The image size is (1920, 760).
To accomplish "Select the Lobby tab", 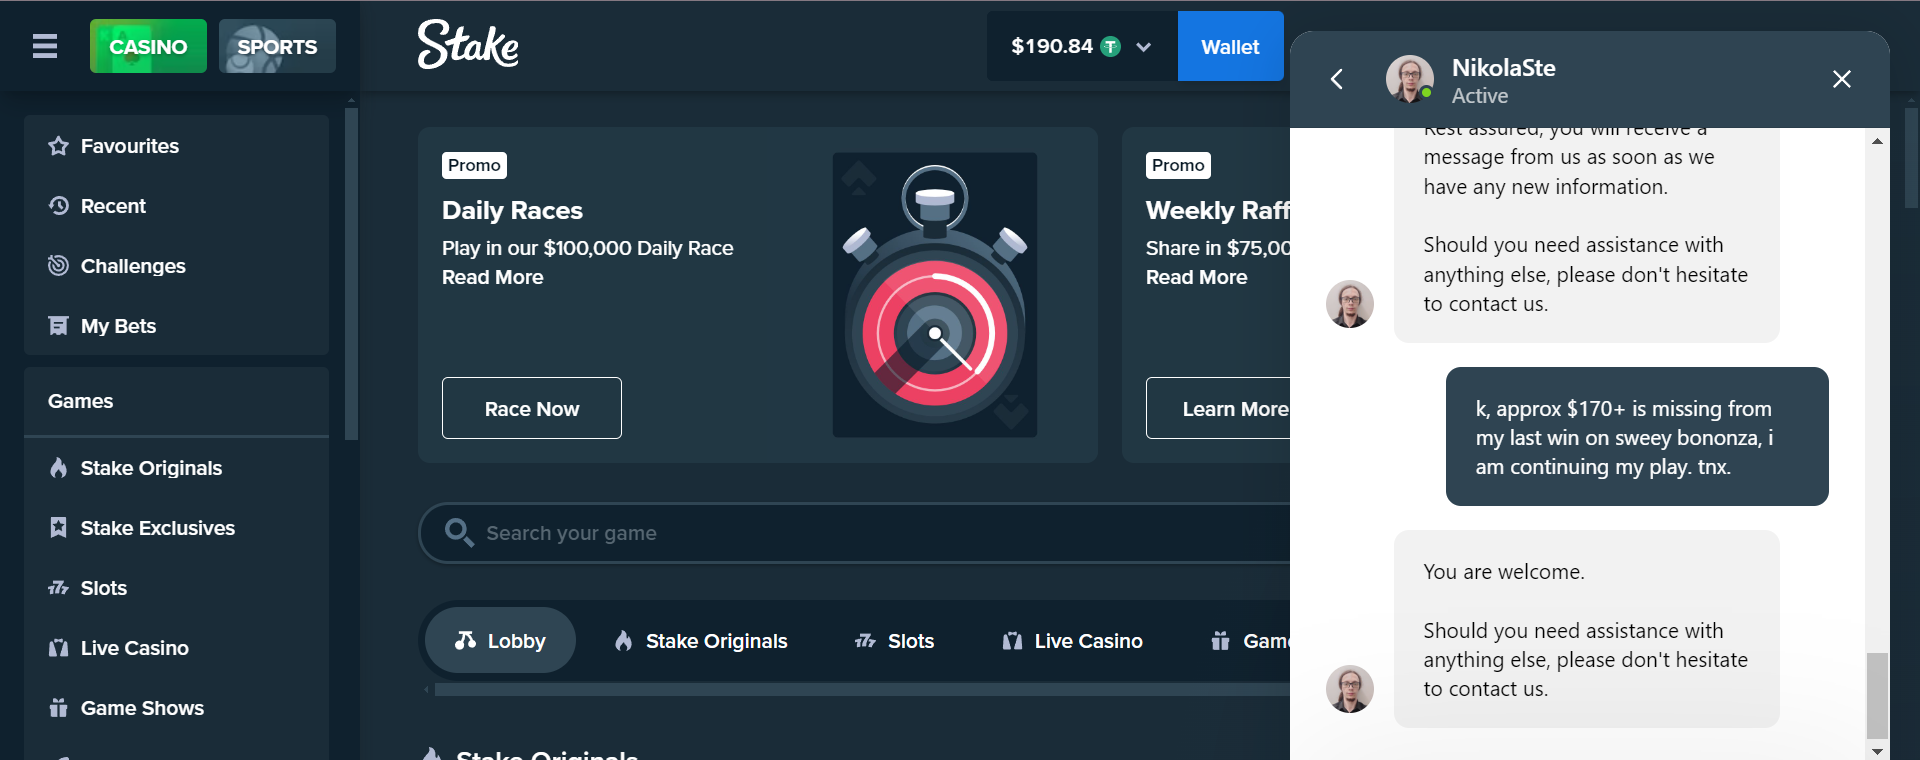I will [500, 640].
